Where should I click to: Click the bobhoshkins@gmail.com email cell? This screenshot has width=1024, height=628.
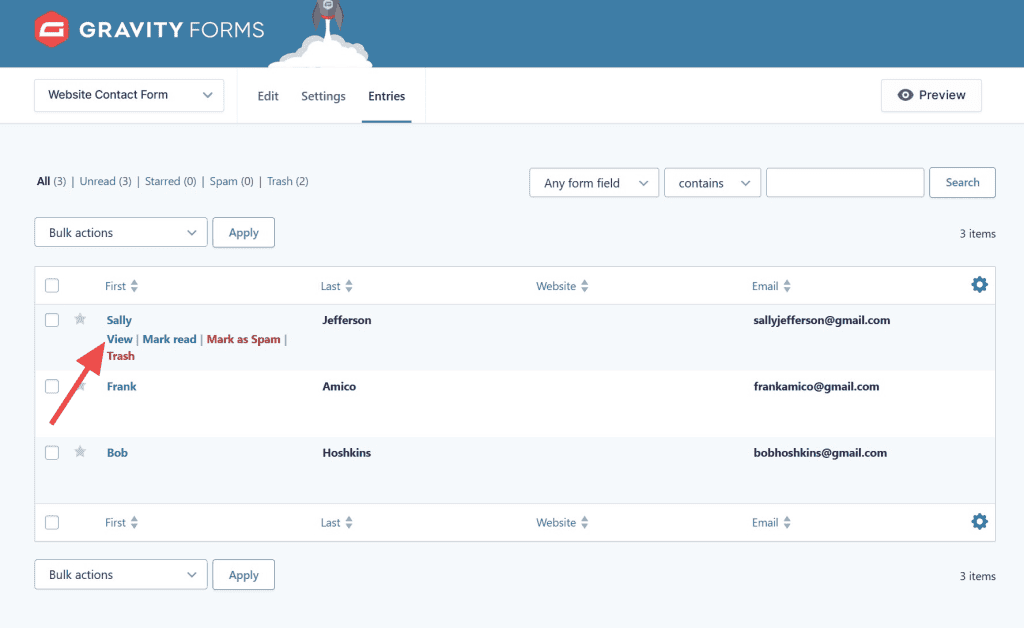(x=820, y=452)
